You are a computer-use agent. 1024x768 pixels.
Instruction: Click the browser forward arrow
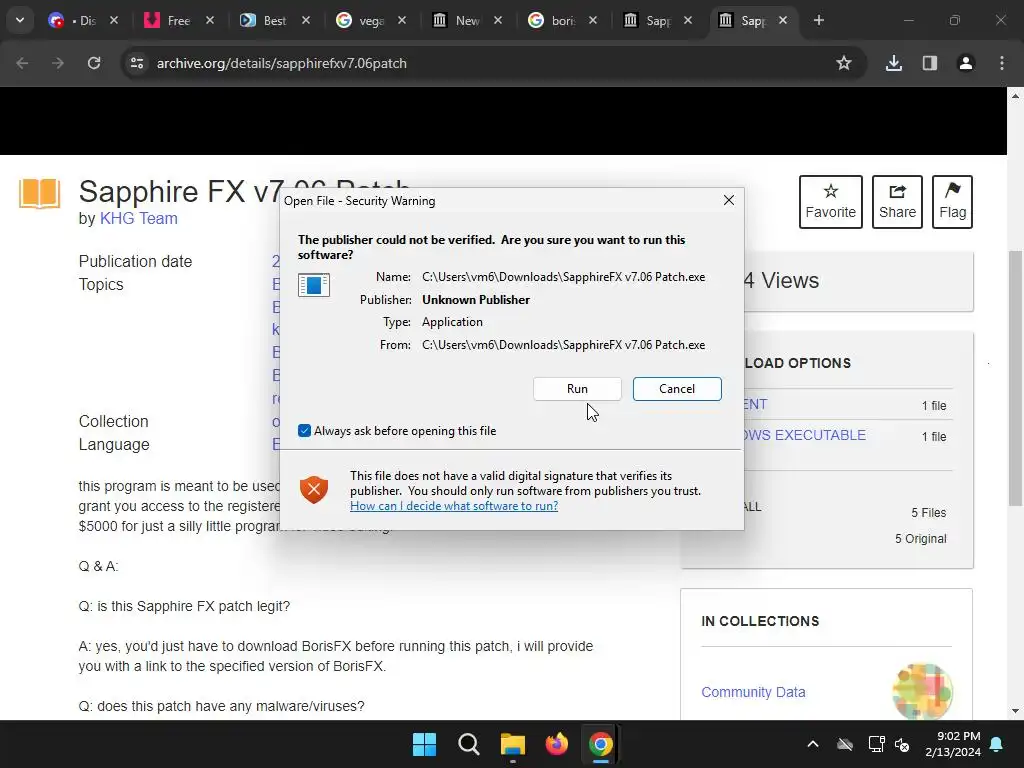click(x=58, y=63)
